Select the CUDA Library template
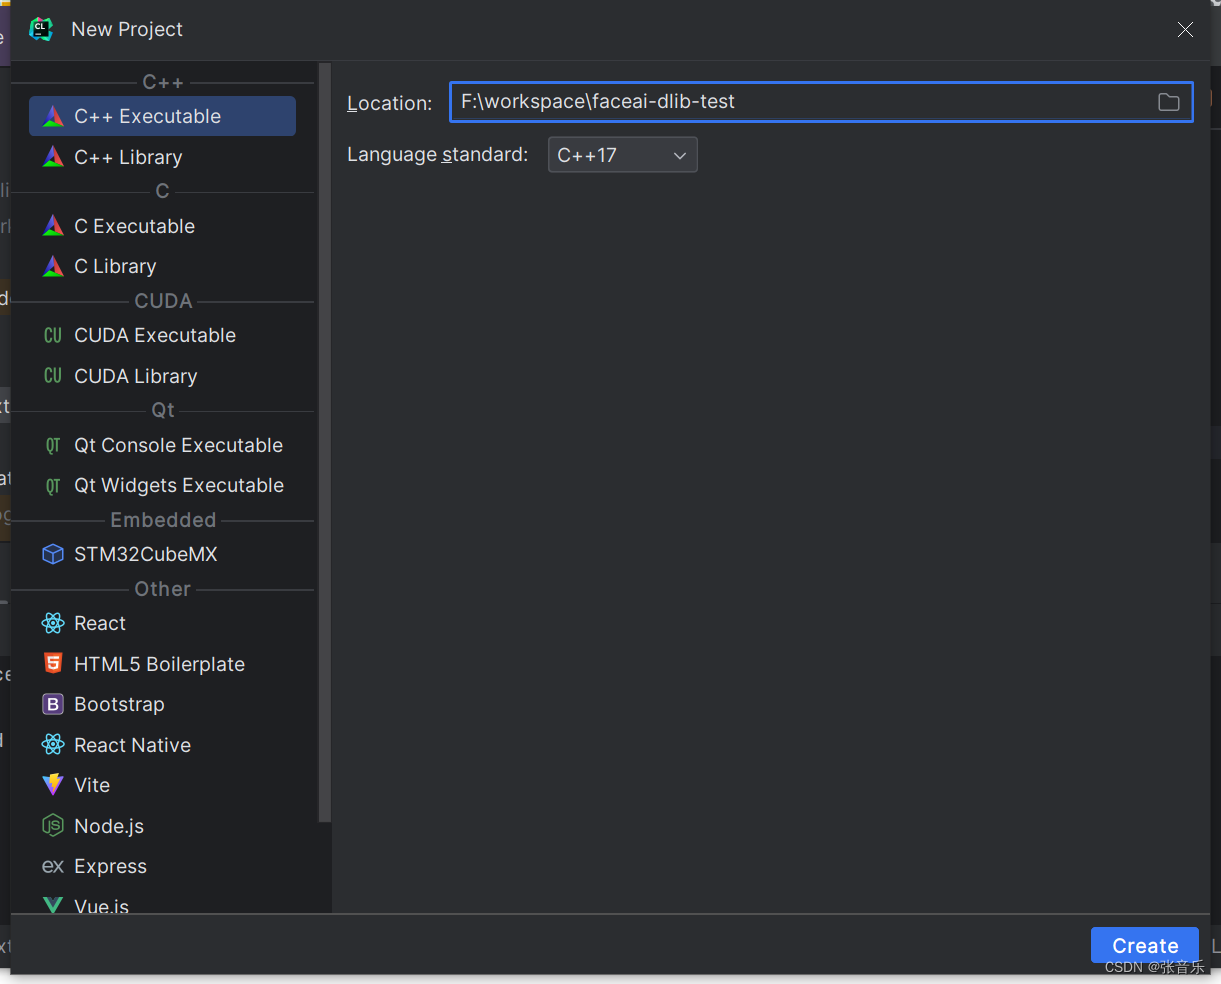Image resolution: width=1221 pixels, height=984 pixels. [138, 376]
